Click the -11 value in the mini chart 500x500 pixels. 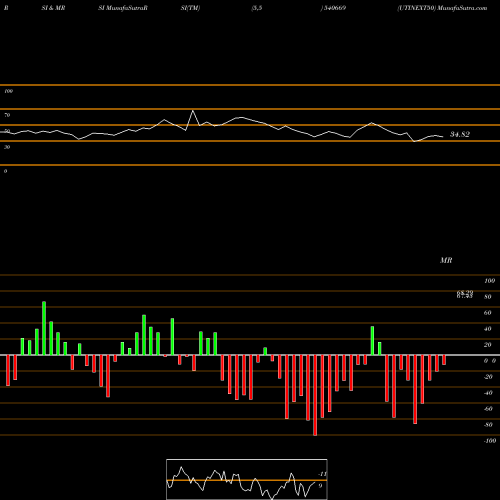point(322,474)
